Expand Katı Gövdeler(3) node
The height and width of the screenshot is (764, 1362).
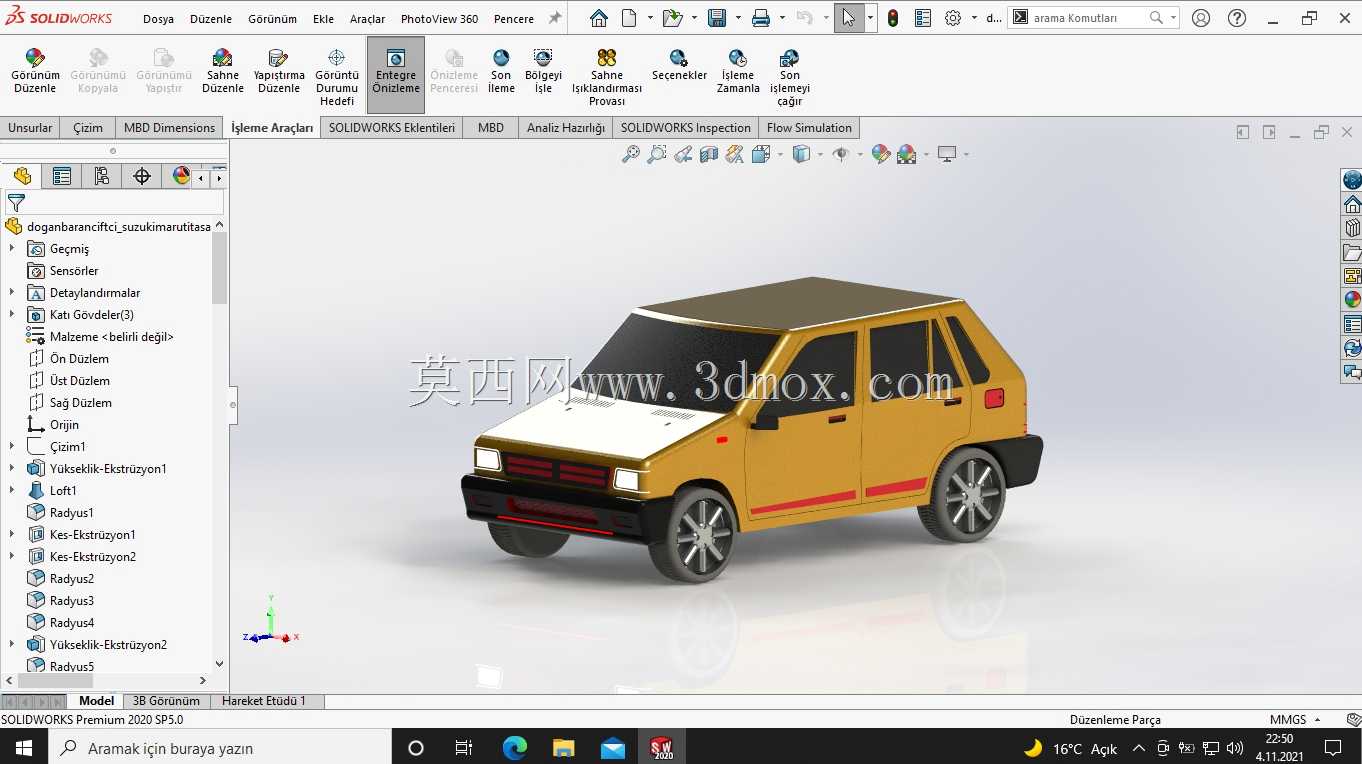click(12, 315)
